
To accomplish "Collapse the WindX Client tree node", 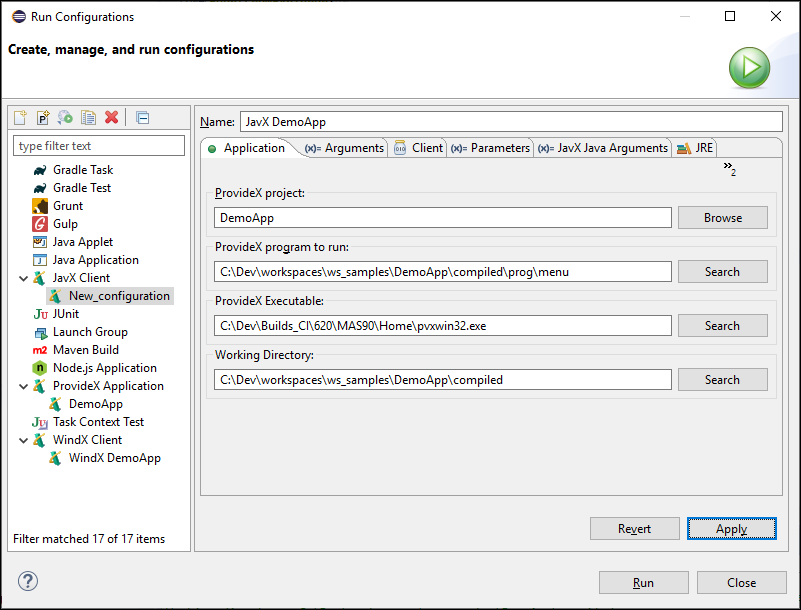I will pyautogui.click(x=23, y=440).
